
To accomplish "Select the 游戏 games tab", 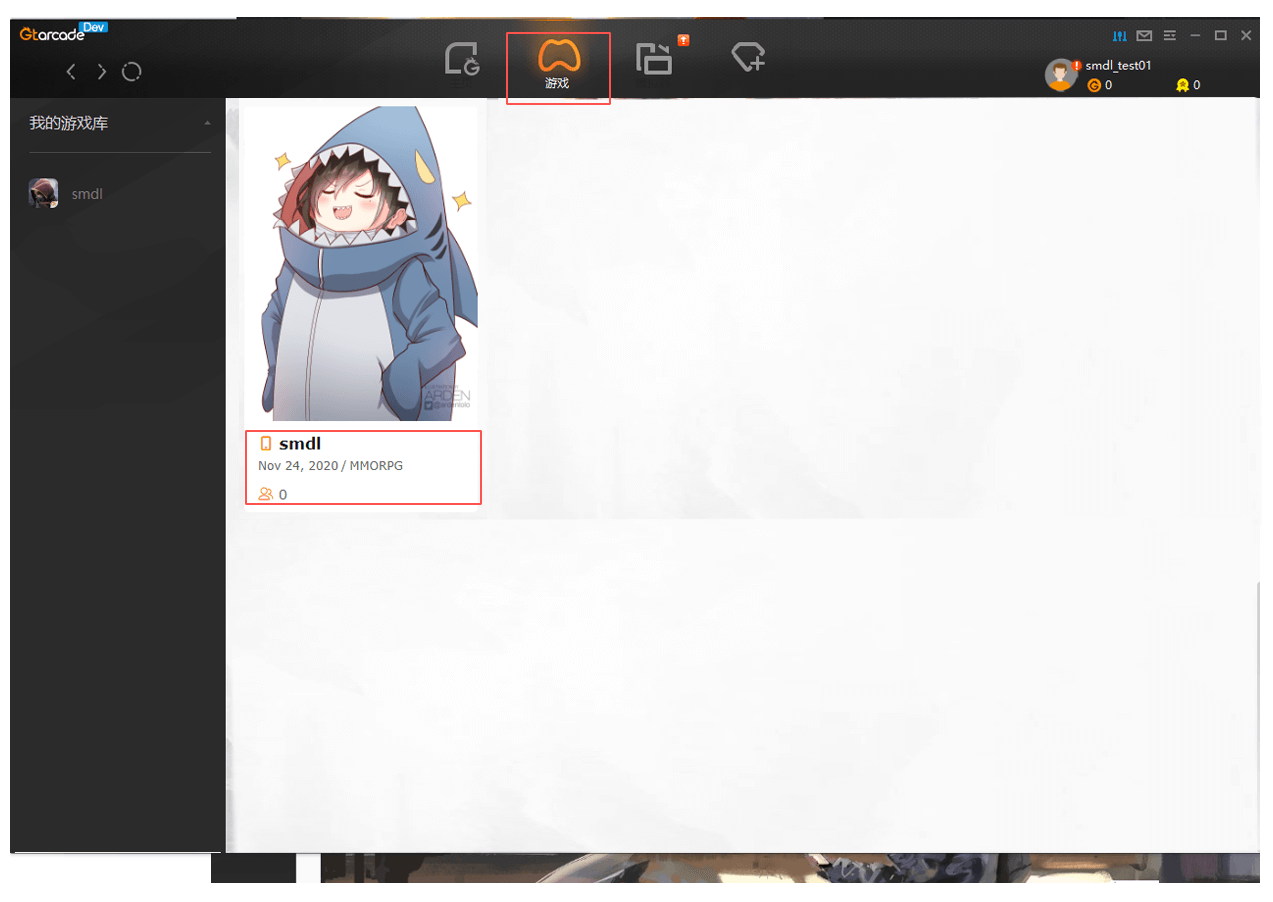I will coord(558,66).
